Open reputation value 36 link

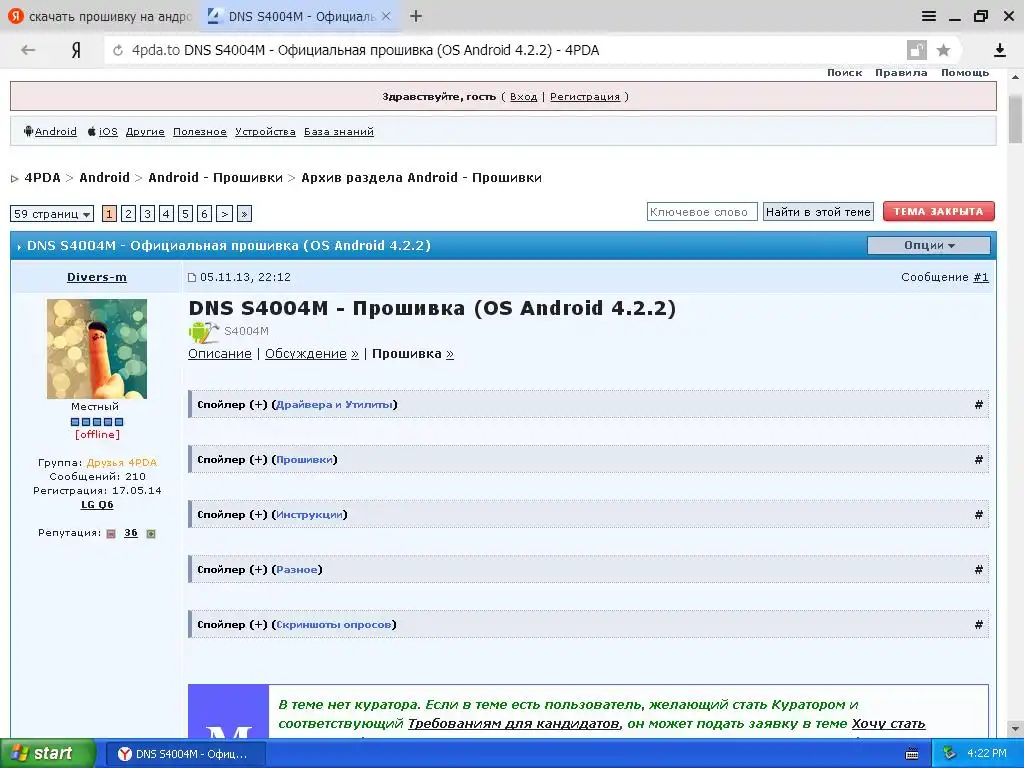(131, 533)
